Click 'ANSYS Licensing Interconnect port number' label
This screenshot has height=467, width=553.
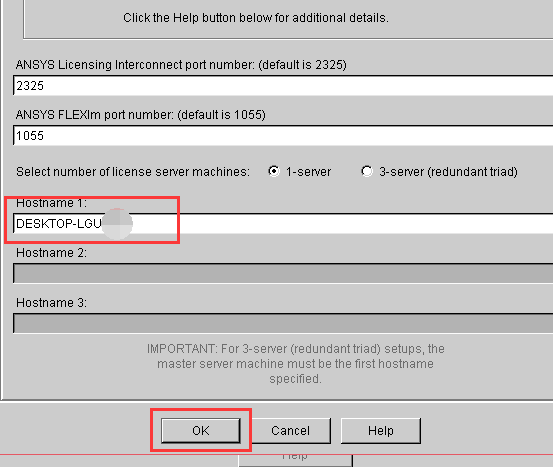point(181,65)
